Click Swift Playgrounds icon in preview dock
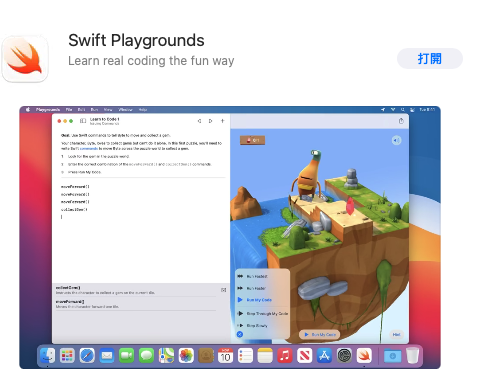Image resolution: width=477 pixels, height=386 pixels. pyautogui.click(x=364, y=356)
